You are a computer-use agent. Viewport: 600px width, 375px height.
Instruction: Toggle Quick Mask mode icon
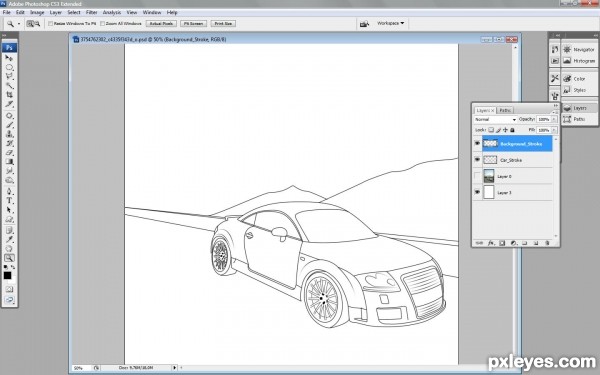click(9, 289)
